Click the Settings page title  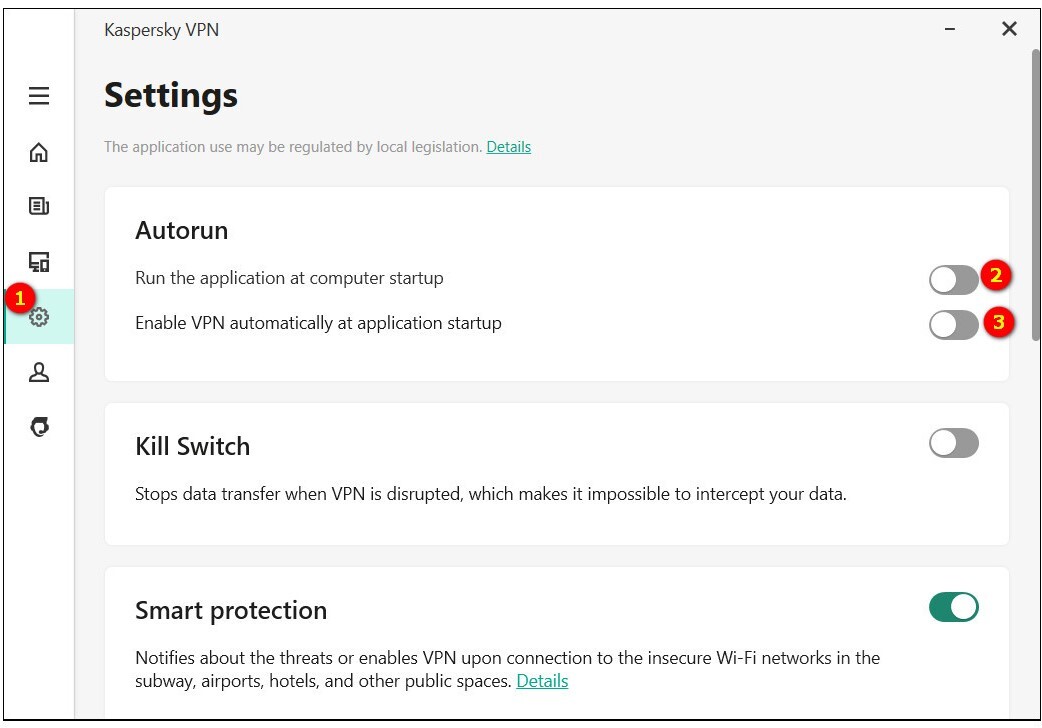(171, 96)
